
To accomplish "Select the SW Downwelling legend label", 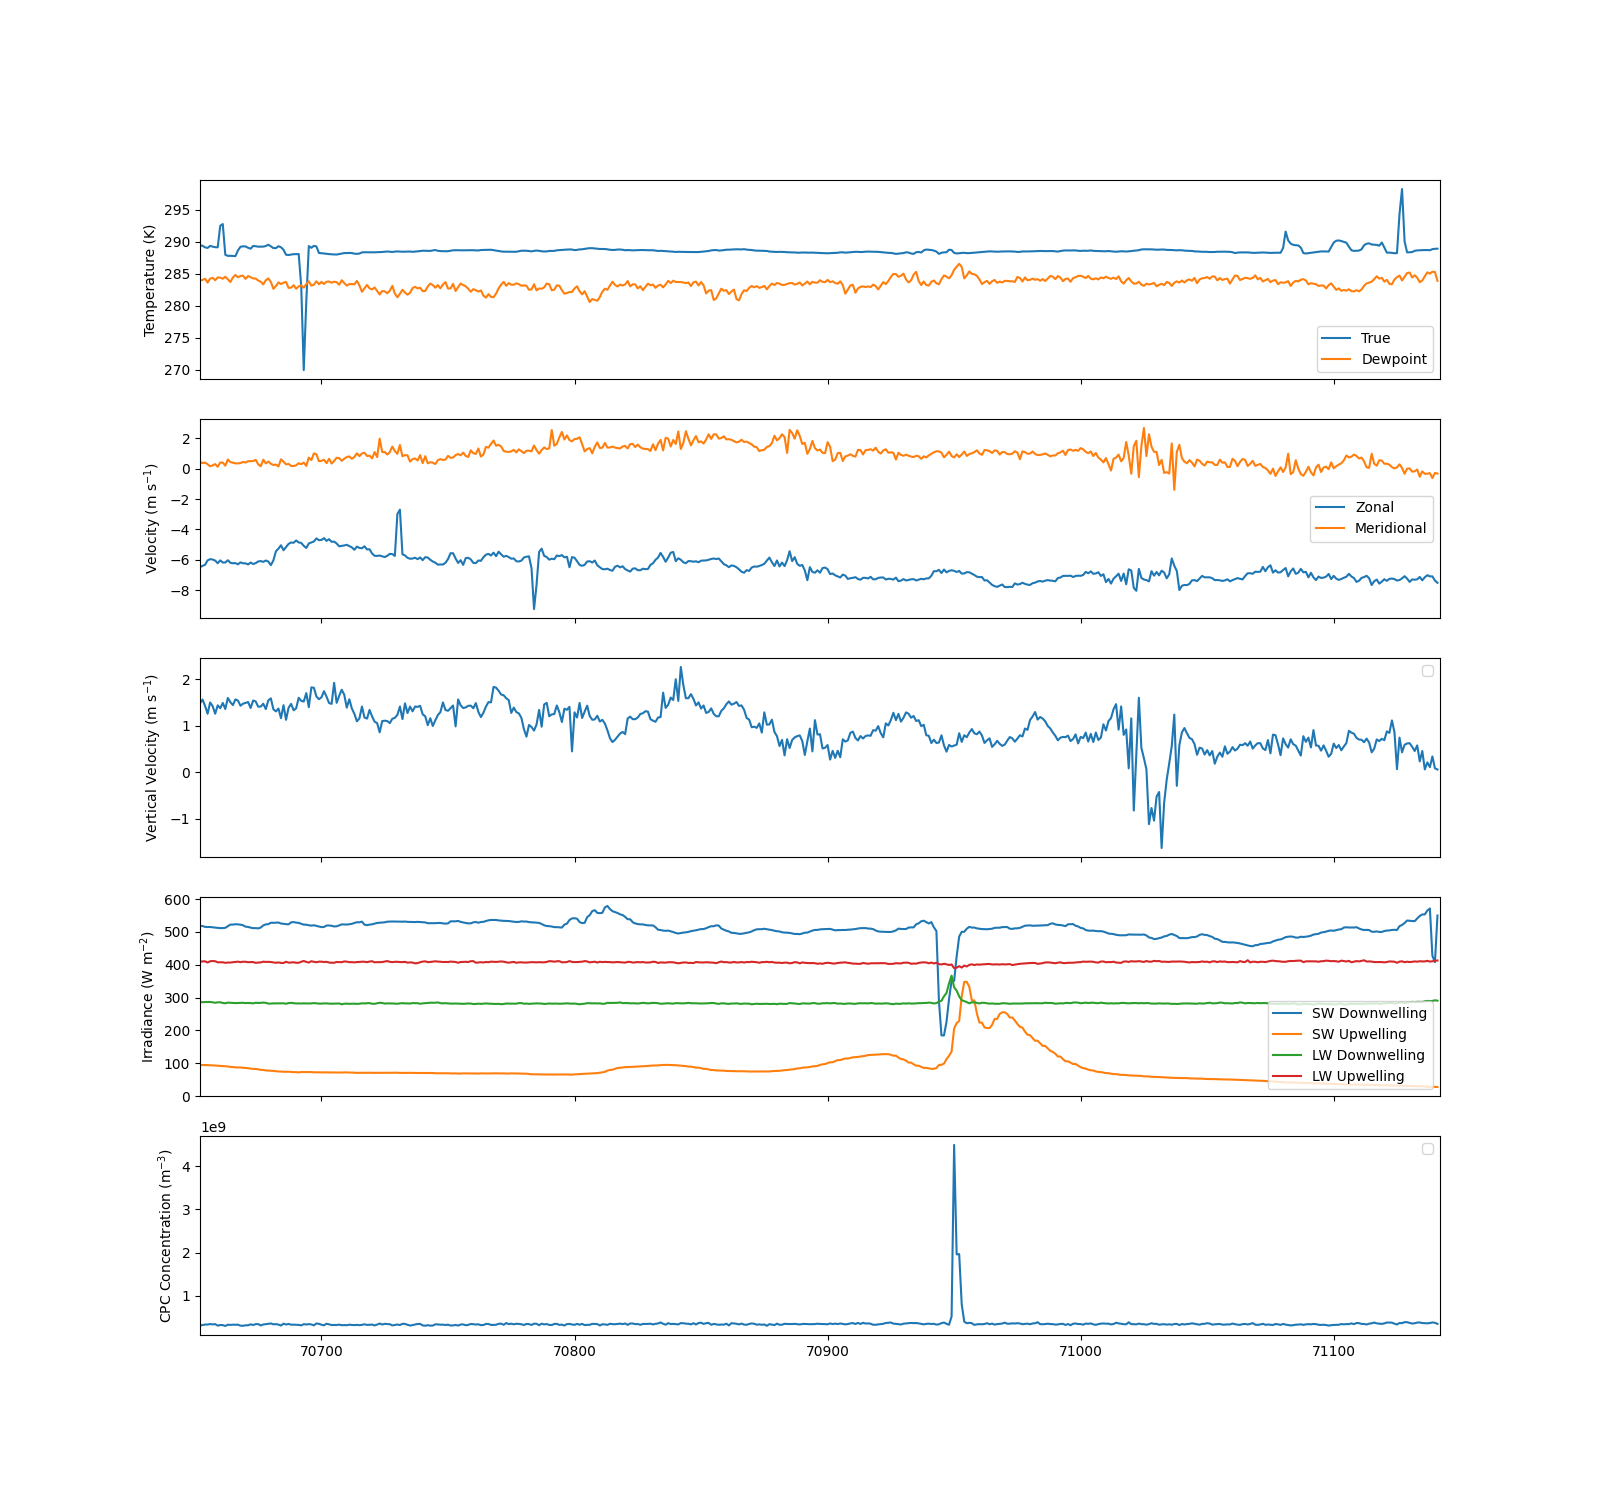I will pyautogui.click(x=1368, y=1013).
